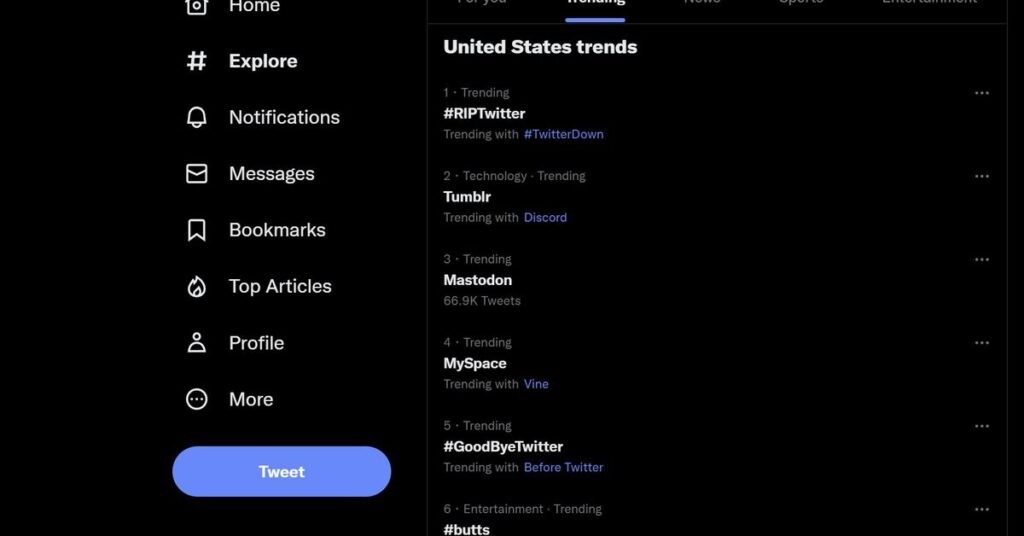The image size is (1024, 536).
Task: Show more options for MySpace trend
Action: (x=982, y=343)
